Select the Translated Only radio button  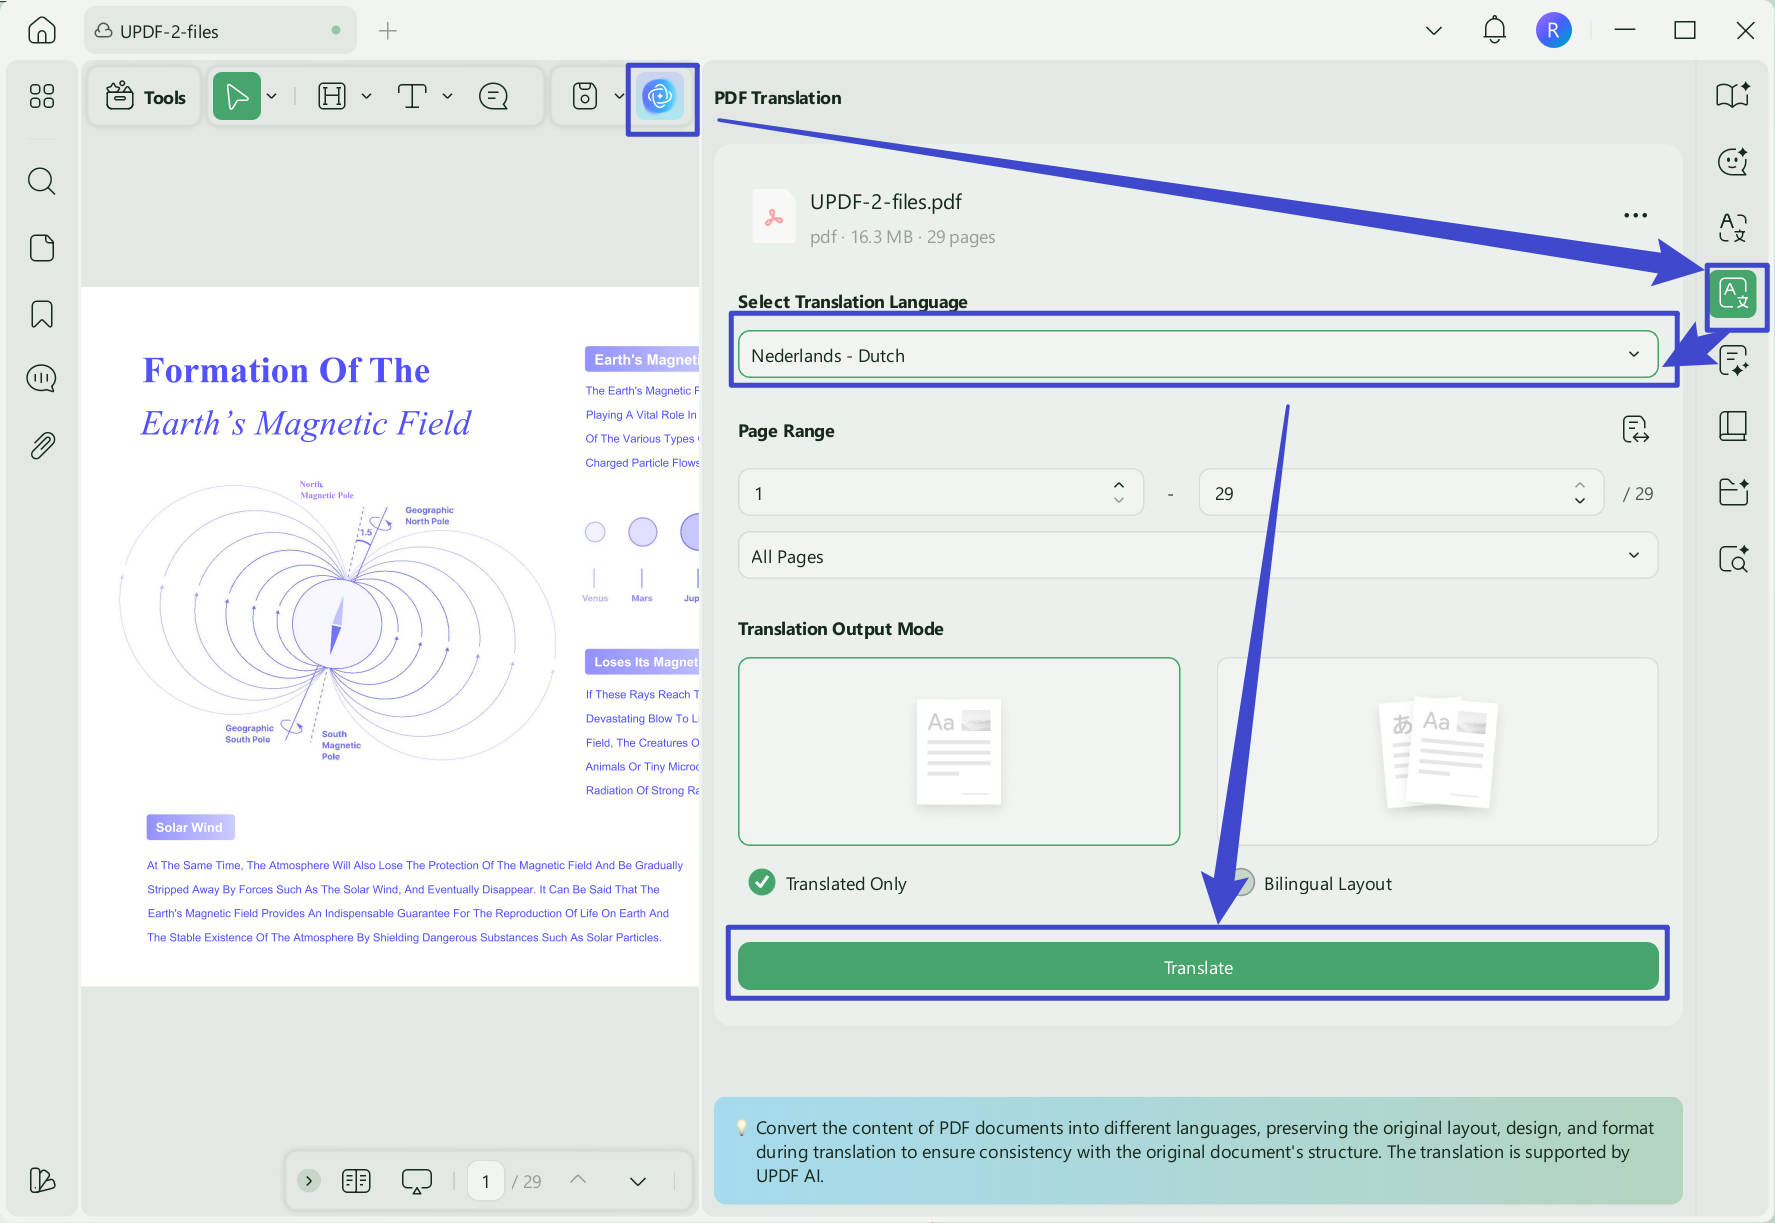coord(762,883)
